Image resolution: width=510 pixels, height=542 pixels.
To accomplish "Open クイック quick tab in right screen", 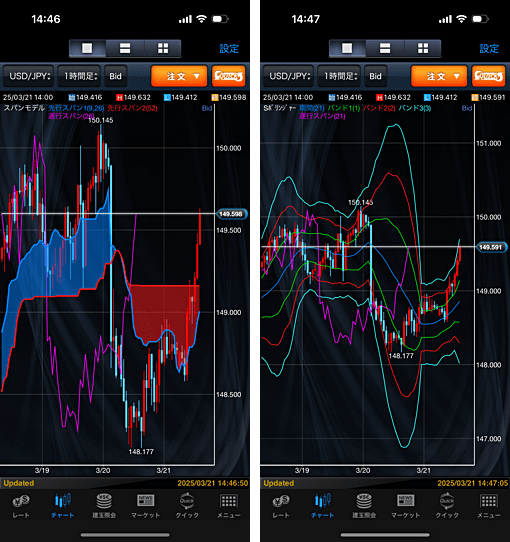I will pos(447,506).
